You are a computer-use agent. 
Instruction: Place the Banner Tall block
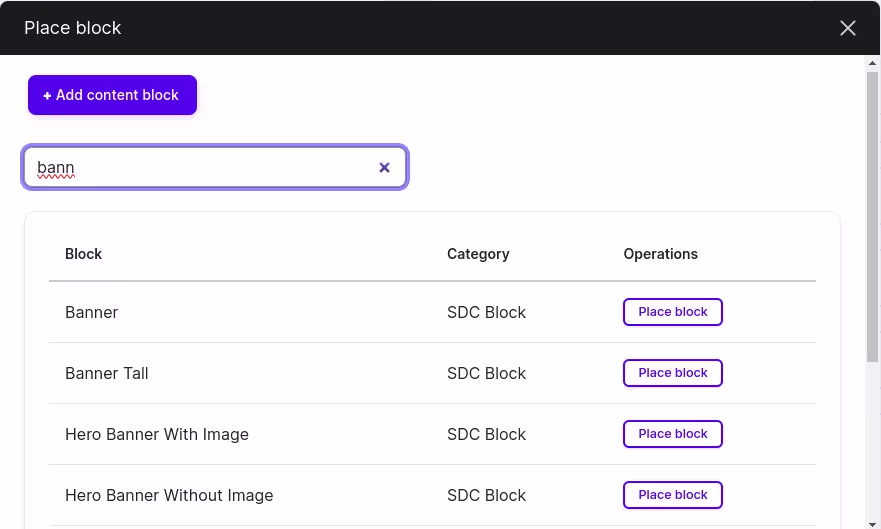pyautogui.click(x=673, y=373)
